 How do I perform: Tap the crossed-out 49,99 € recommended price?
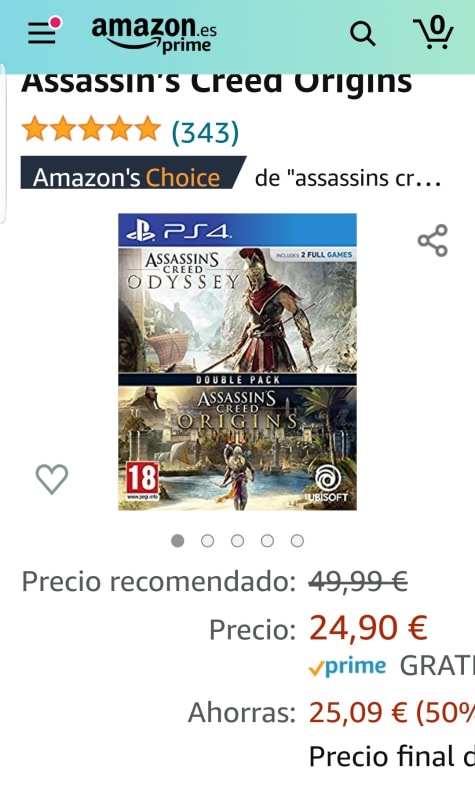[x=358, y=581]
